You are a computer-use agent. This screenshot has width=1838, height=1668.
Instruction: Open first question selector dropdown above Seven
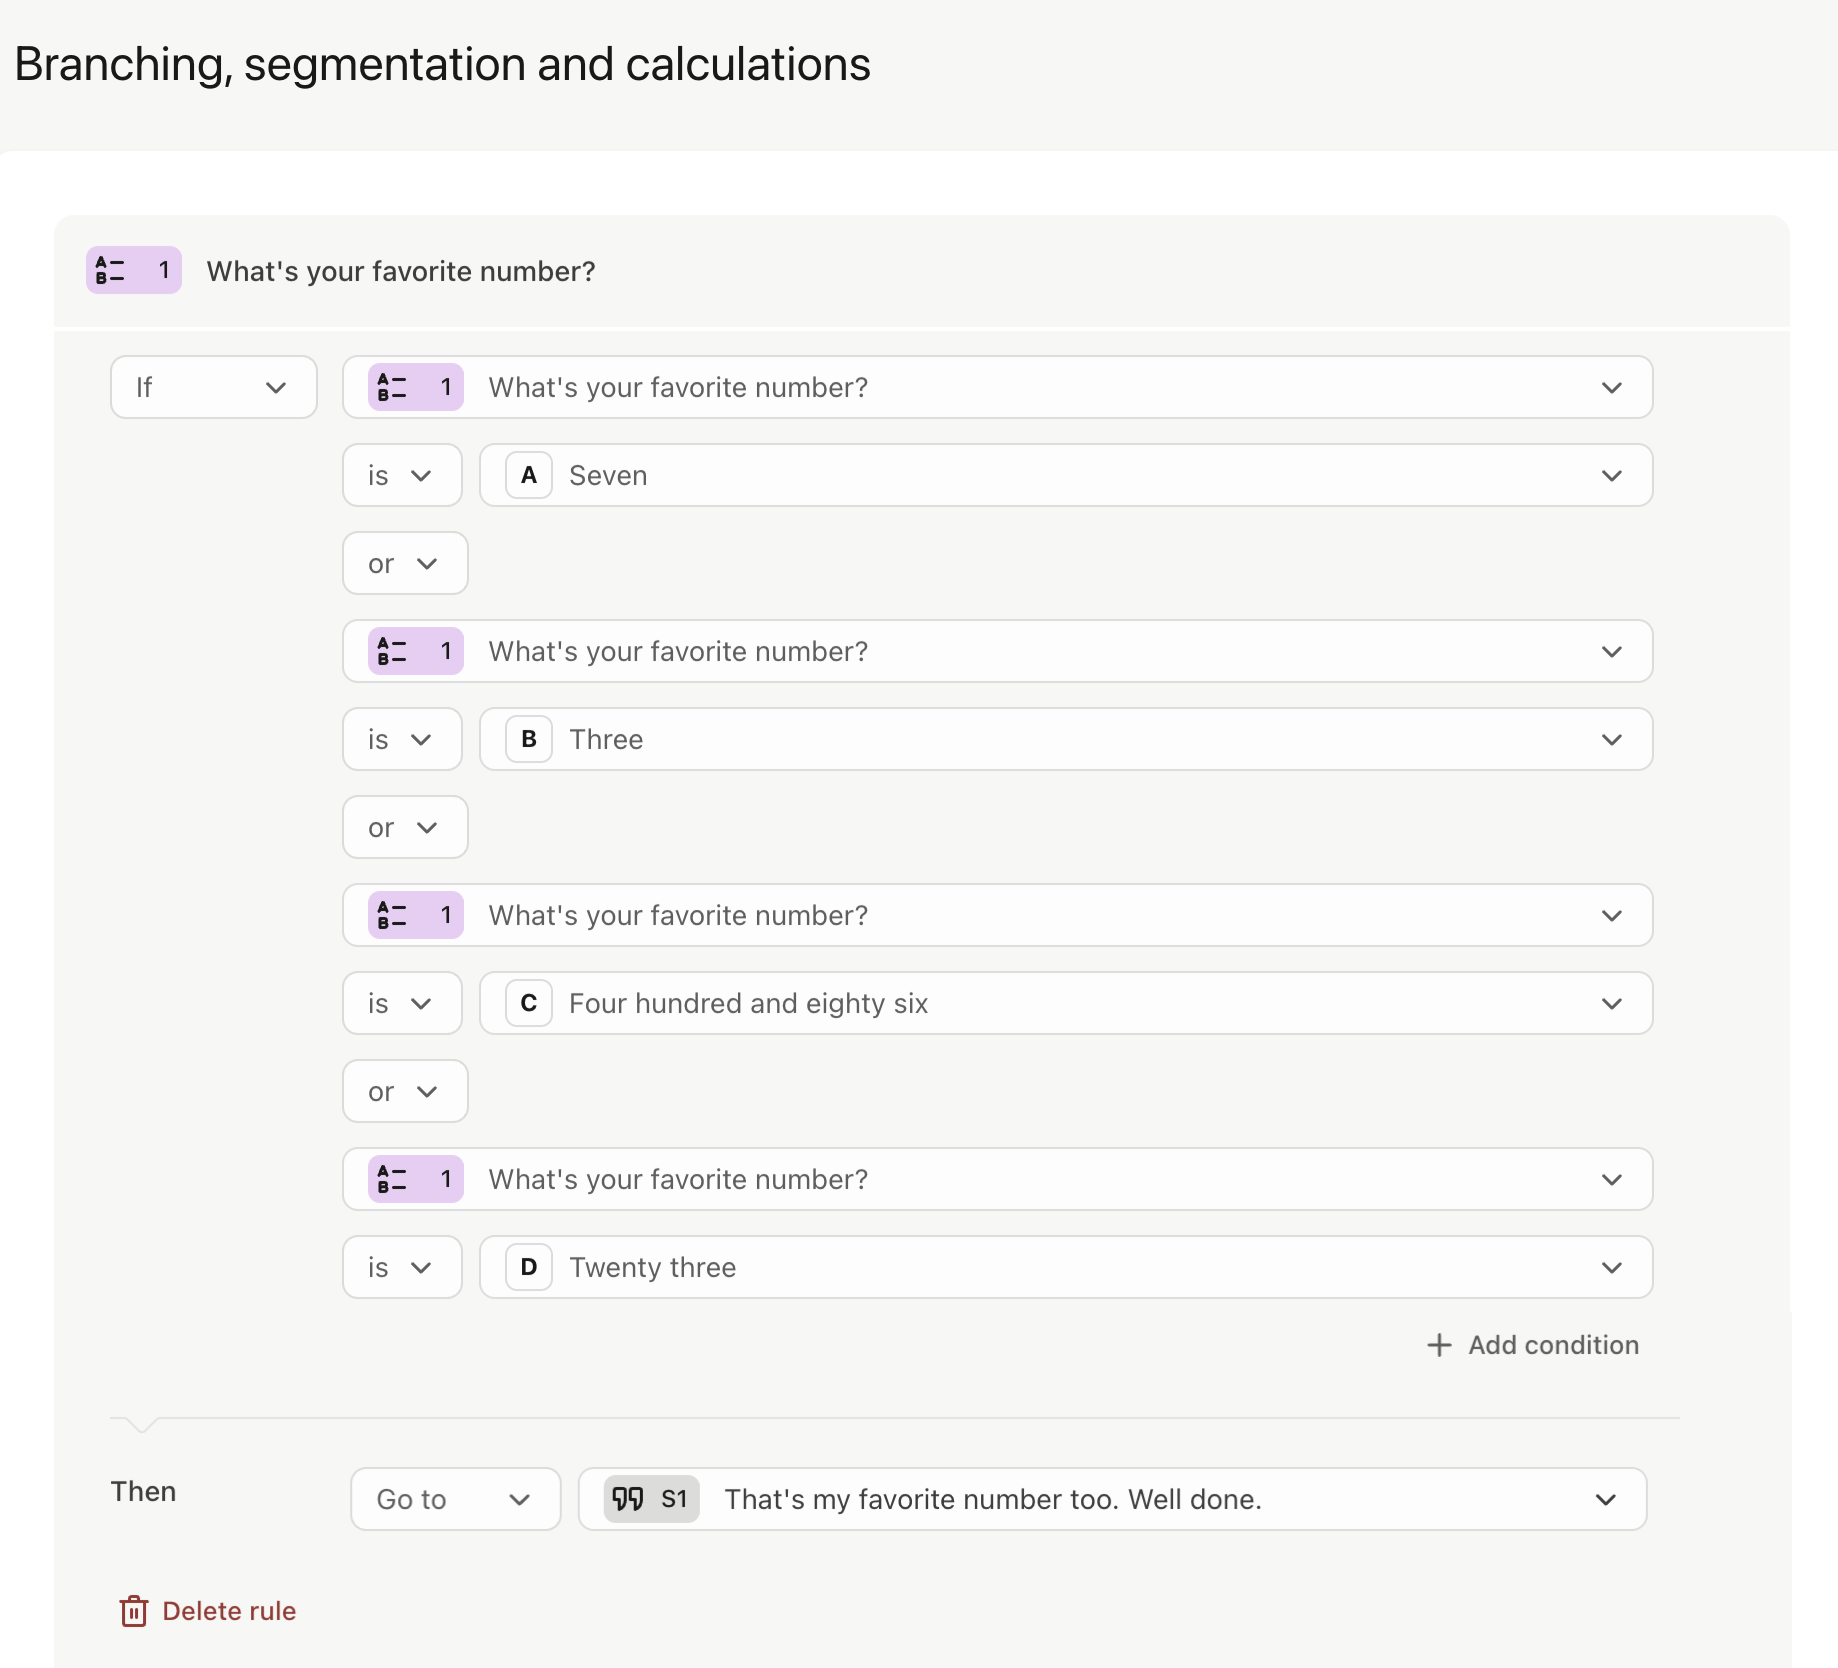tap(997, 387)
